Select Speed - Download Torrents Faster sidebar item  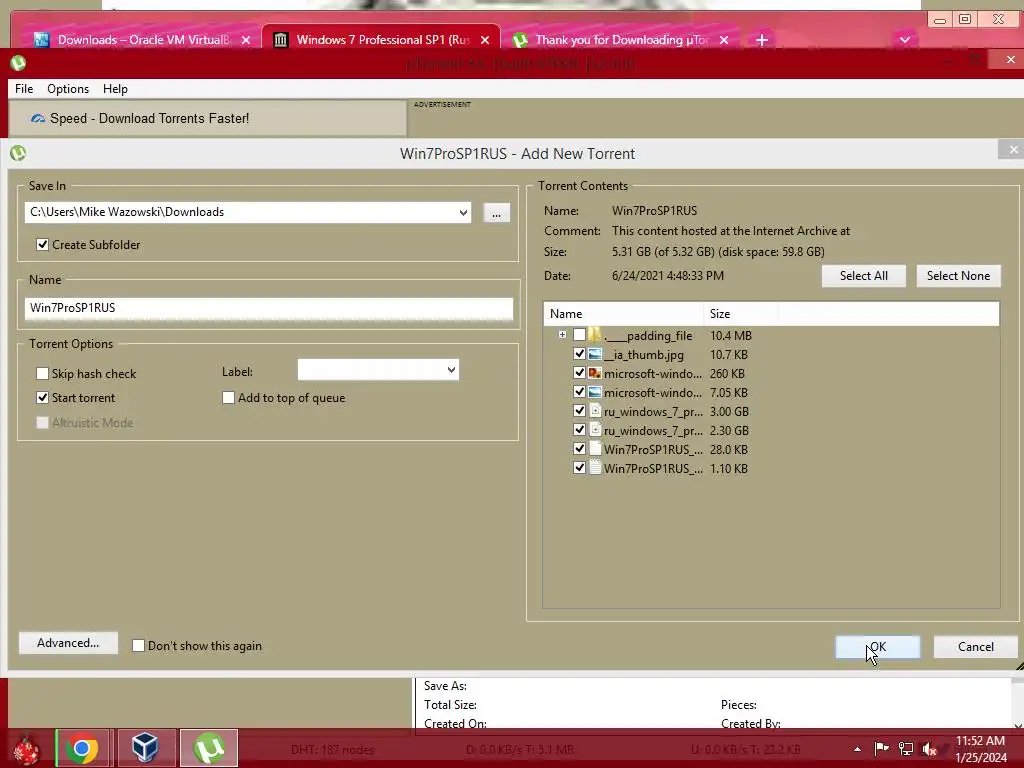coord(208,119)
